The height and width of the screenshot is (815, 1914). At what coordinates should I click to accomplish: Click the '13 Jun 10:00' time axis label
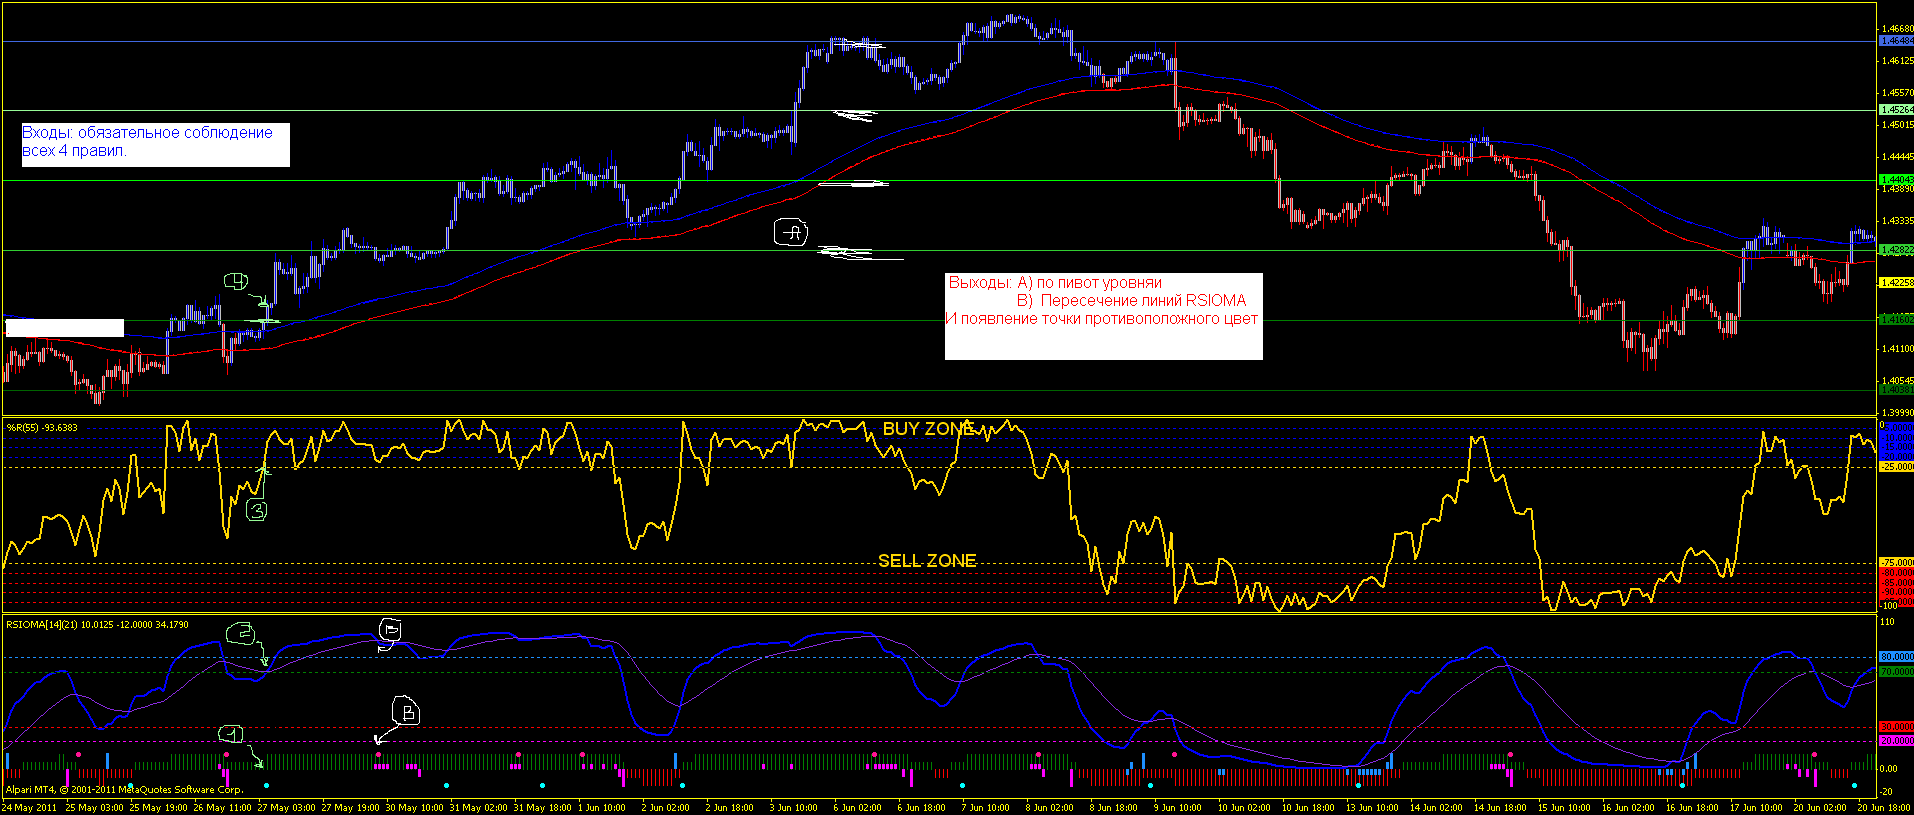pyautogui.click(x=1372, y=807)
